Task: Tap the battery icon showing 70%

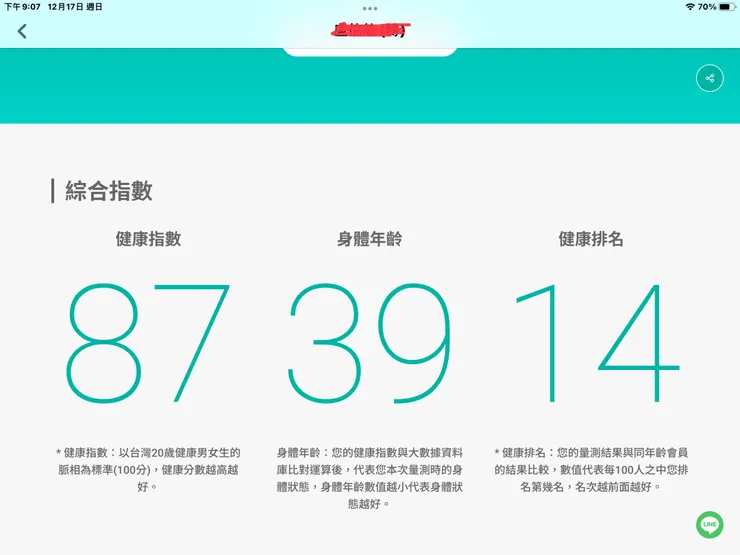Action: pos(727,7)
